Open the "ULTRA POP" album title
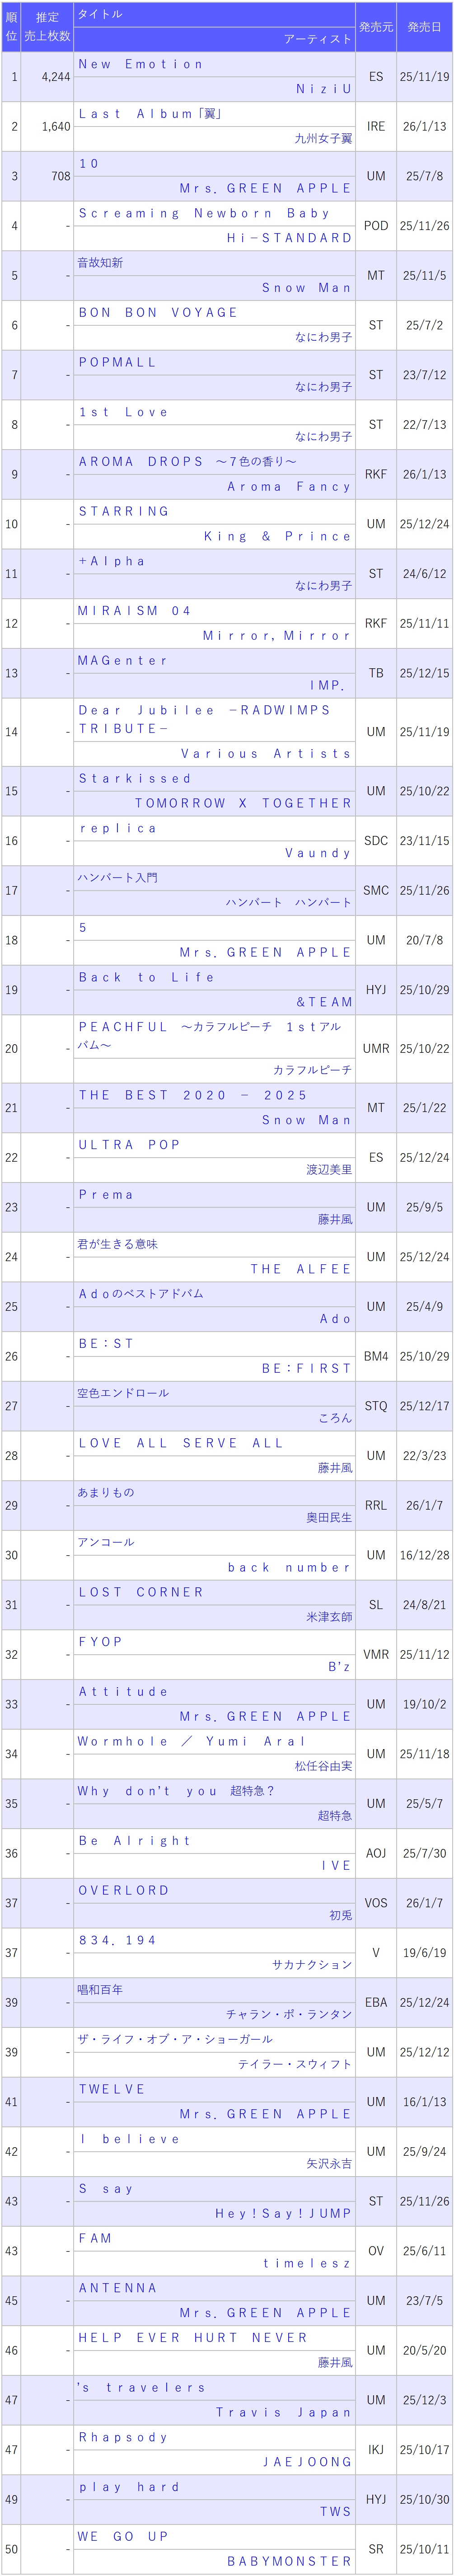Screen dimensions: 454x2576 [x=129, y=1144]
